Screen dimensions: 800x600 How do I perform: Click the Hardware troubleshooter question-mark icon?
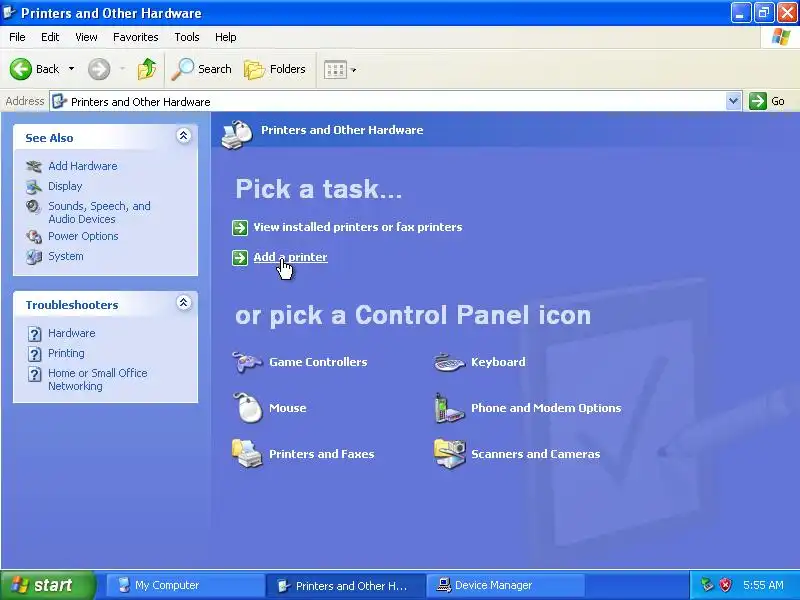point(34,334)
